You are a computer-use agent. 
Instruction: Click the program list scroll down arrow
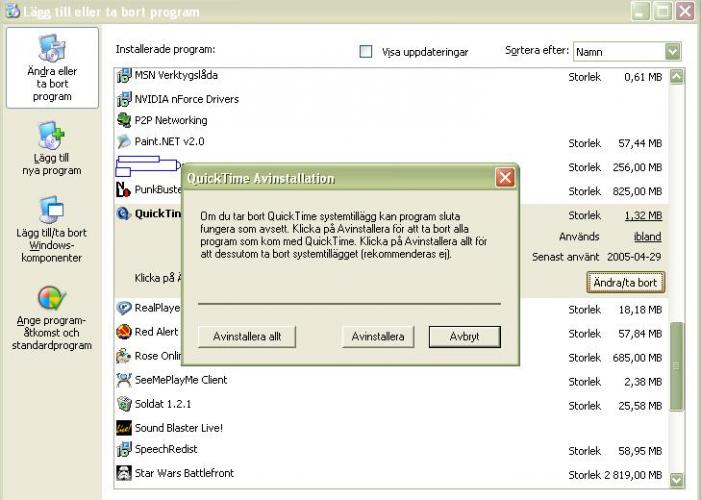pyautogui.click(x=676, y=479)
